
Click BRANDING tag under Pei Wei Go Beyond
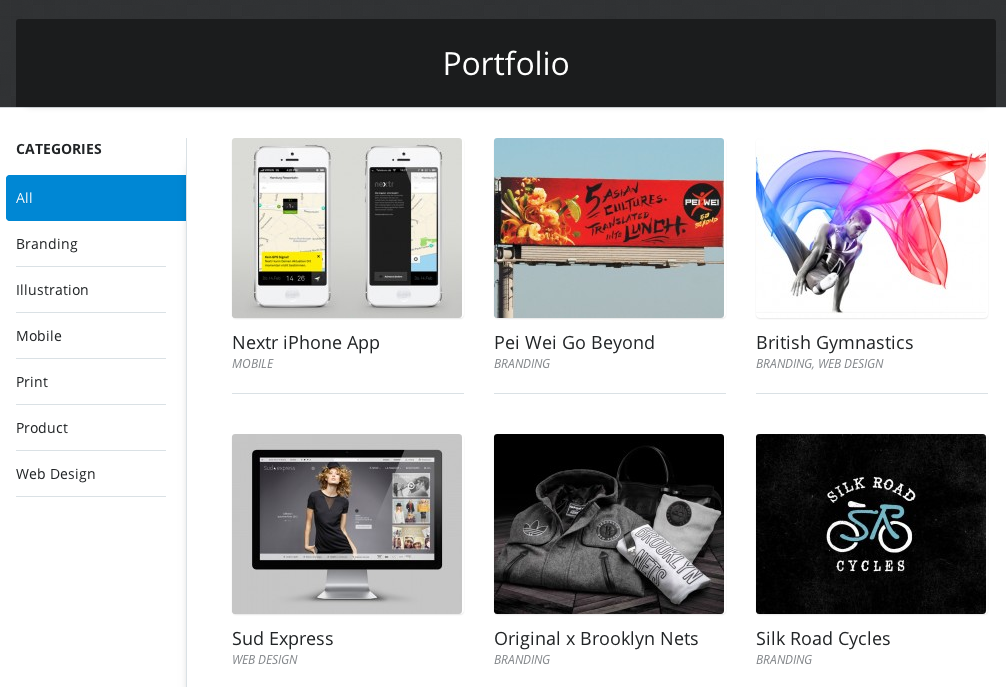(522, 364)
